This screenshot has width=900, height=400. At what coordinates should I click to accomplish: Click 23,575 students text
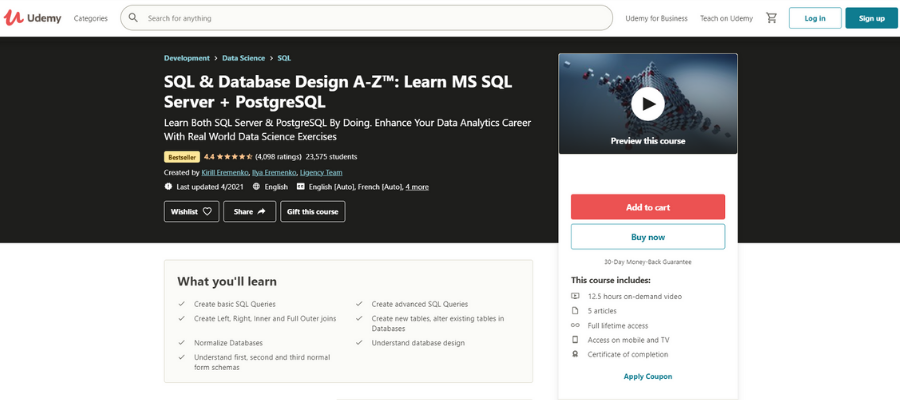pos(331,156)
